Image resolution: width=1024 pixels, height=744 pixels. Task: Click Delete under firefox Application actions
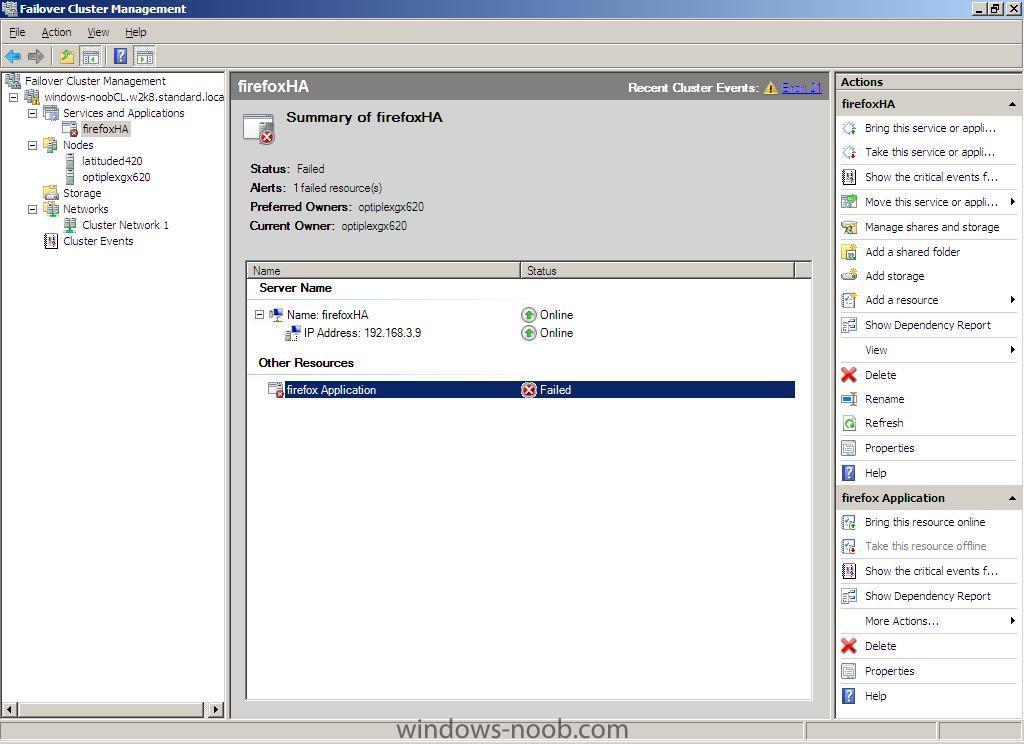pyautogui.click(x=880, y=646)
